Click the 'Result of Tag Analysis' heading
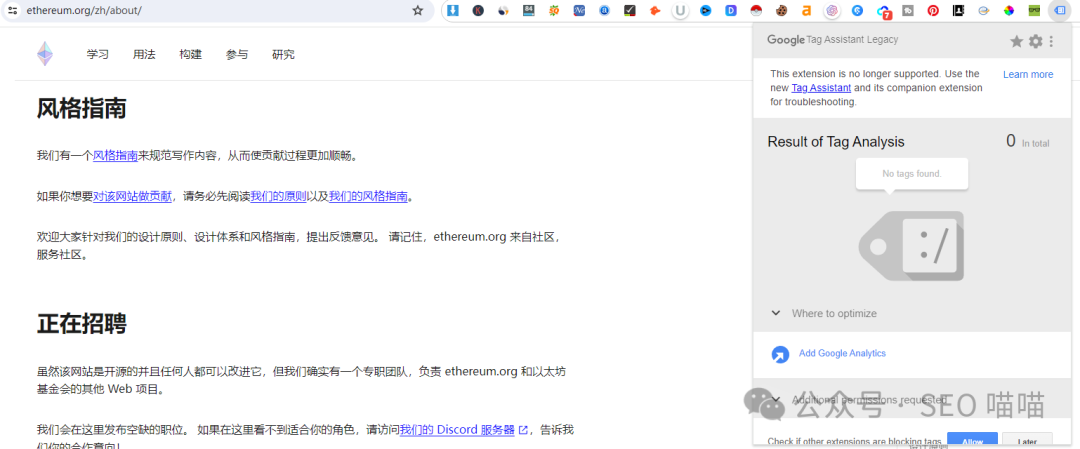This screenshot has height=449, width=1080. [835, 142]
